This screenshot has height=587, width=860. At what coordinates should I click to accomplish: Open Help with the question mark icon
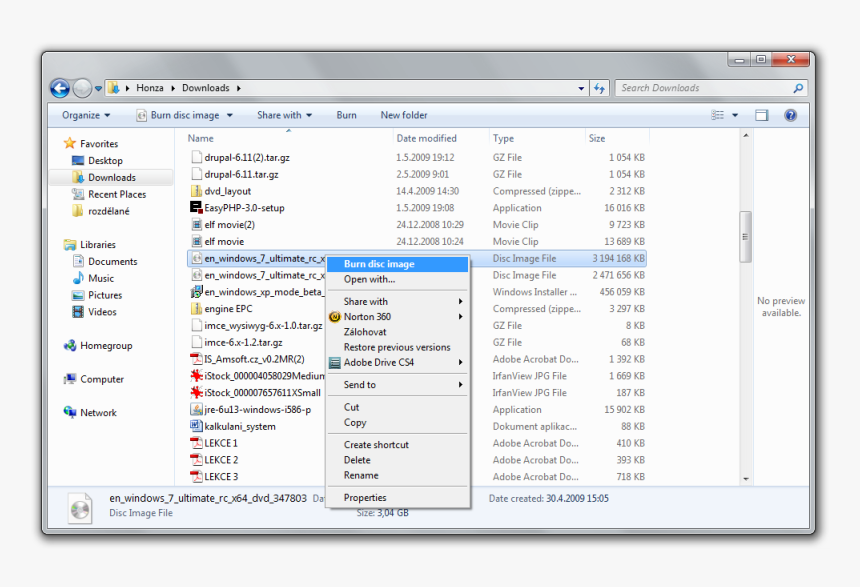coord(790,115)
